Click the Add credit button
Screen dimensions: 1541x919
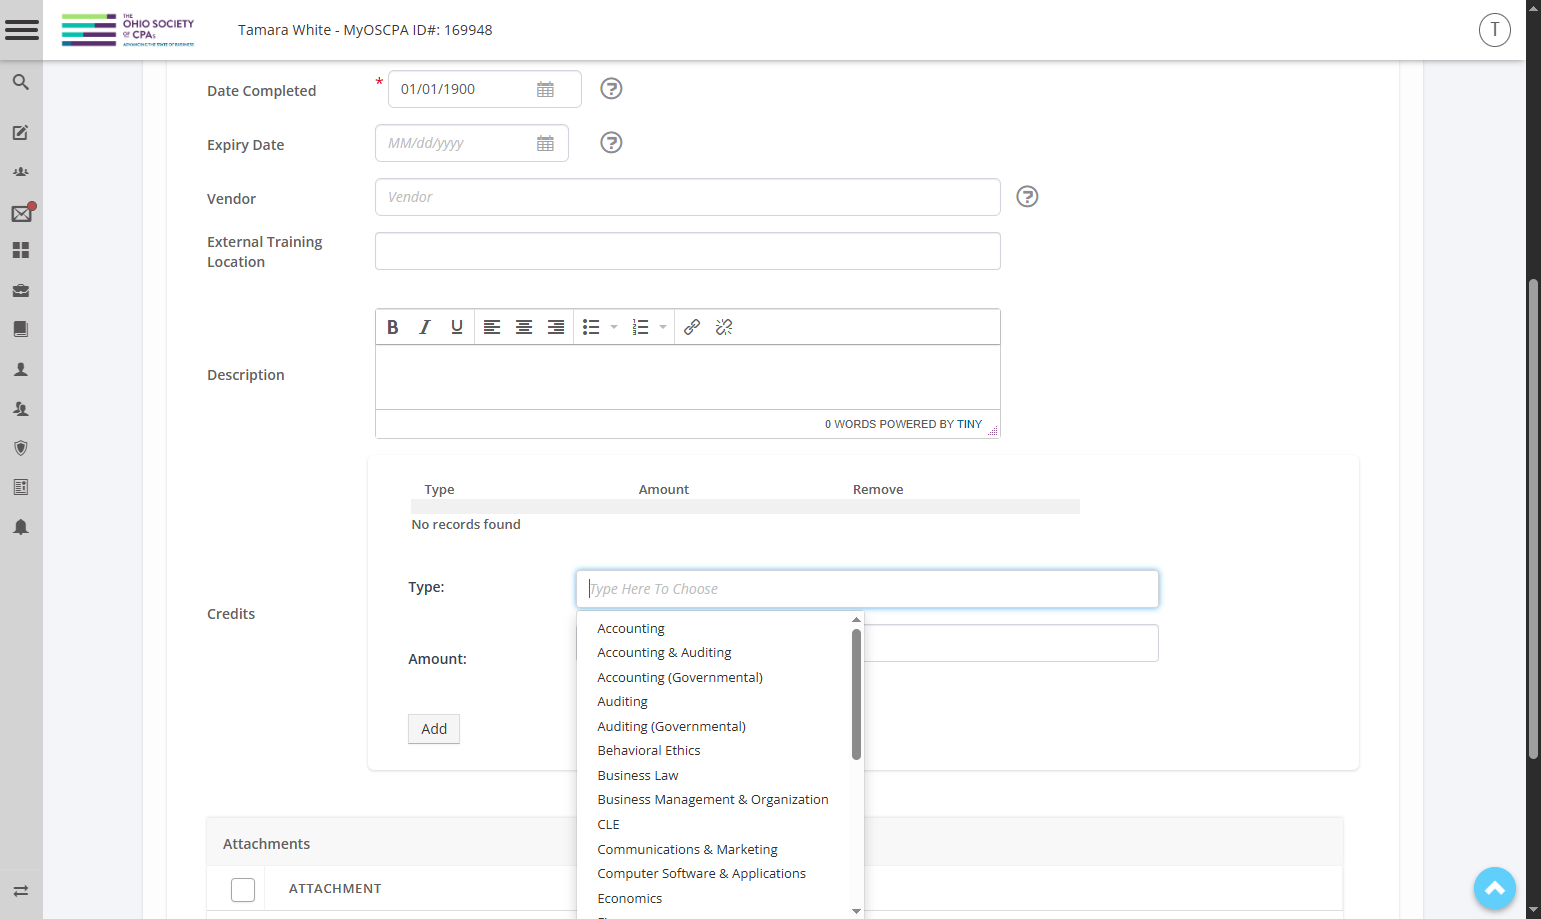[434, 729]
